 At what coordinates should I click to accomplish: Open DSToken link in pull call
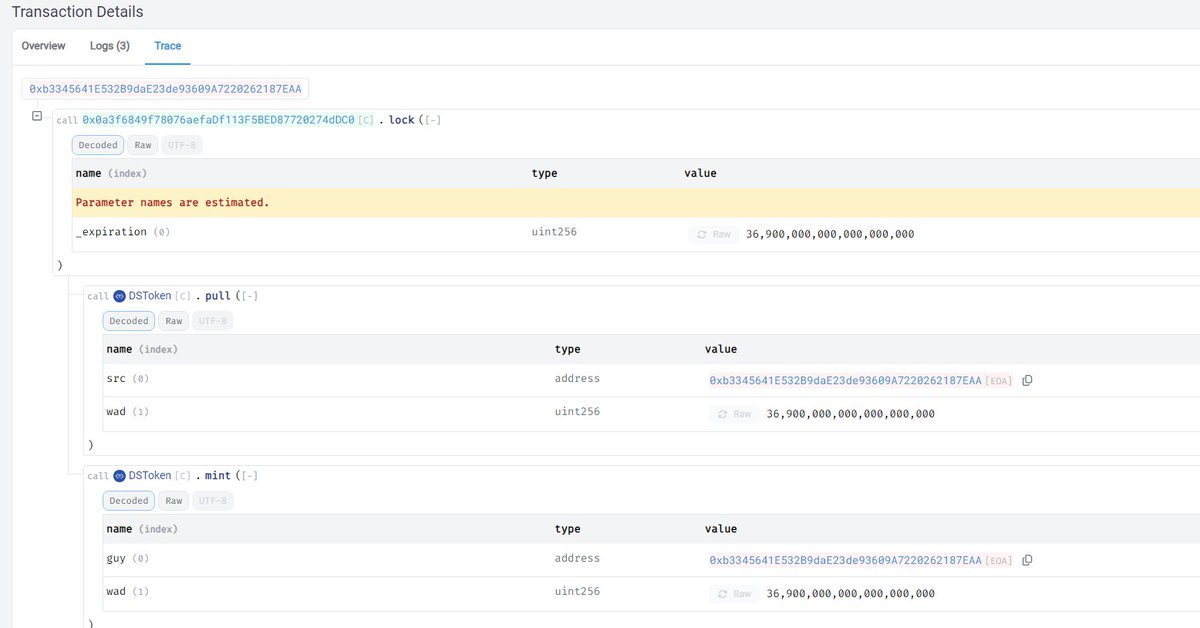point(150,296)
